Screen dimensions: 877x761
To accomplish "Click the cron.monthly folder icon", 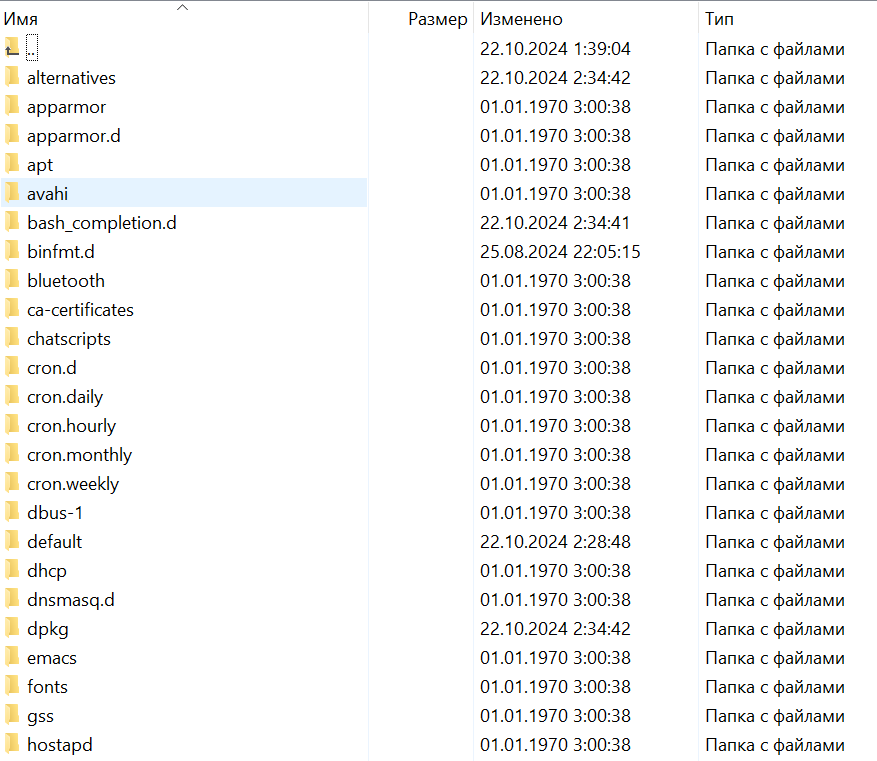I will point(12,455).
